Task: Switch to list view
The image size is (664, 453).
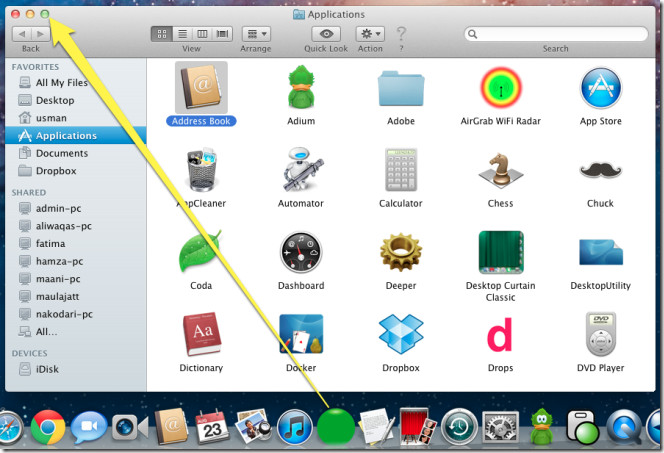Action: coord(183,34)
